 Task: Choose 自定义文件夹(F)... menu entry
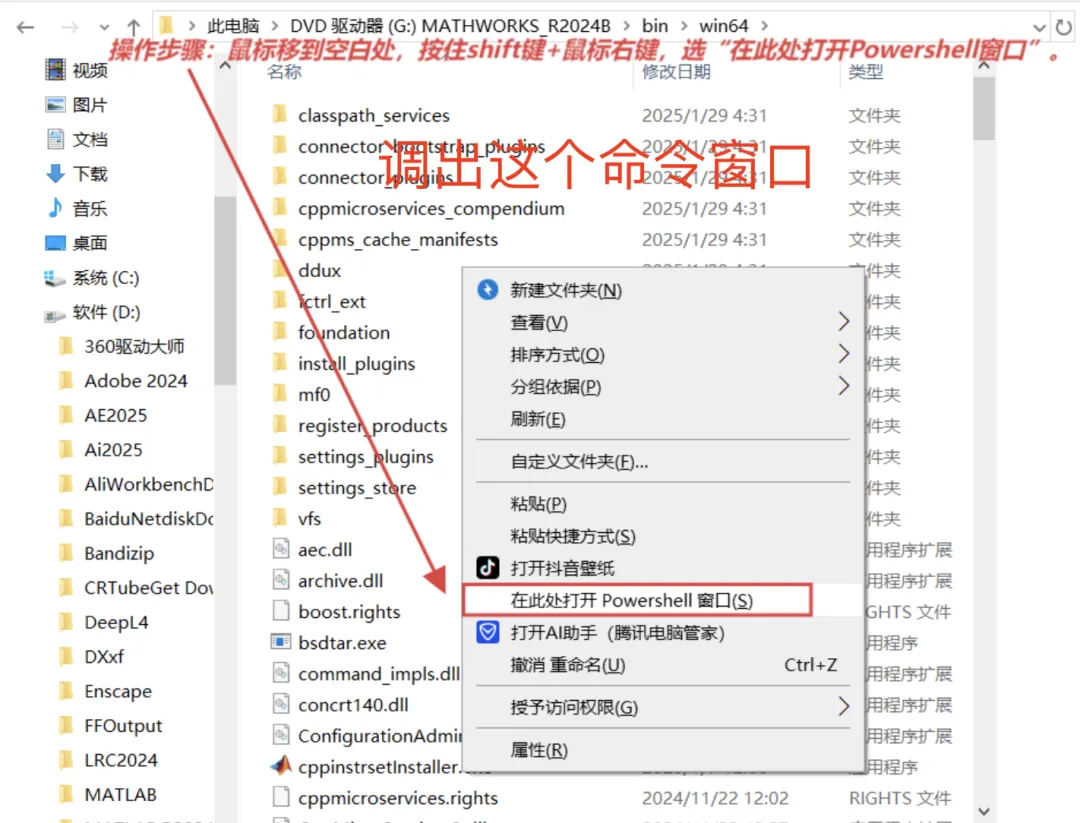[663, 461]
